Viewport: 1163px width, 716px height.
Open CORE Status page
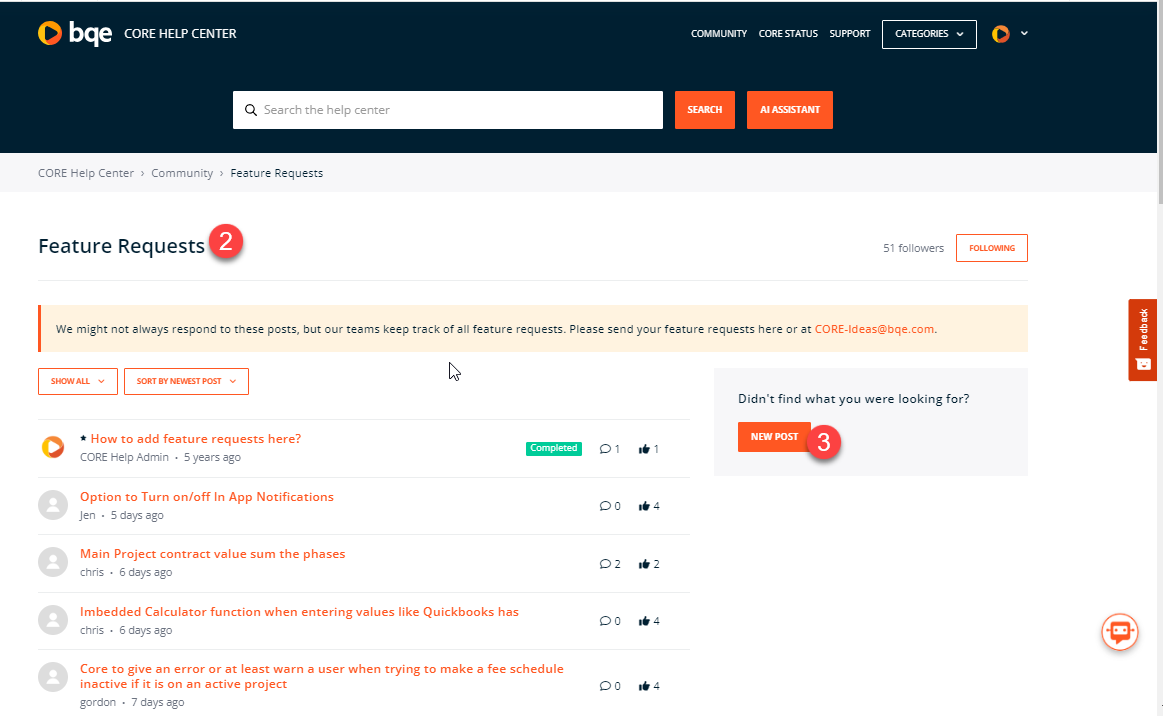788,33
